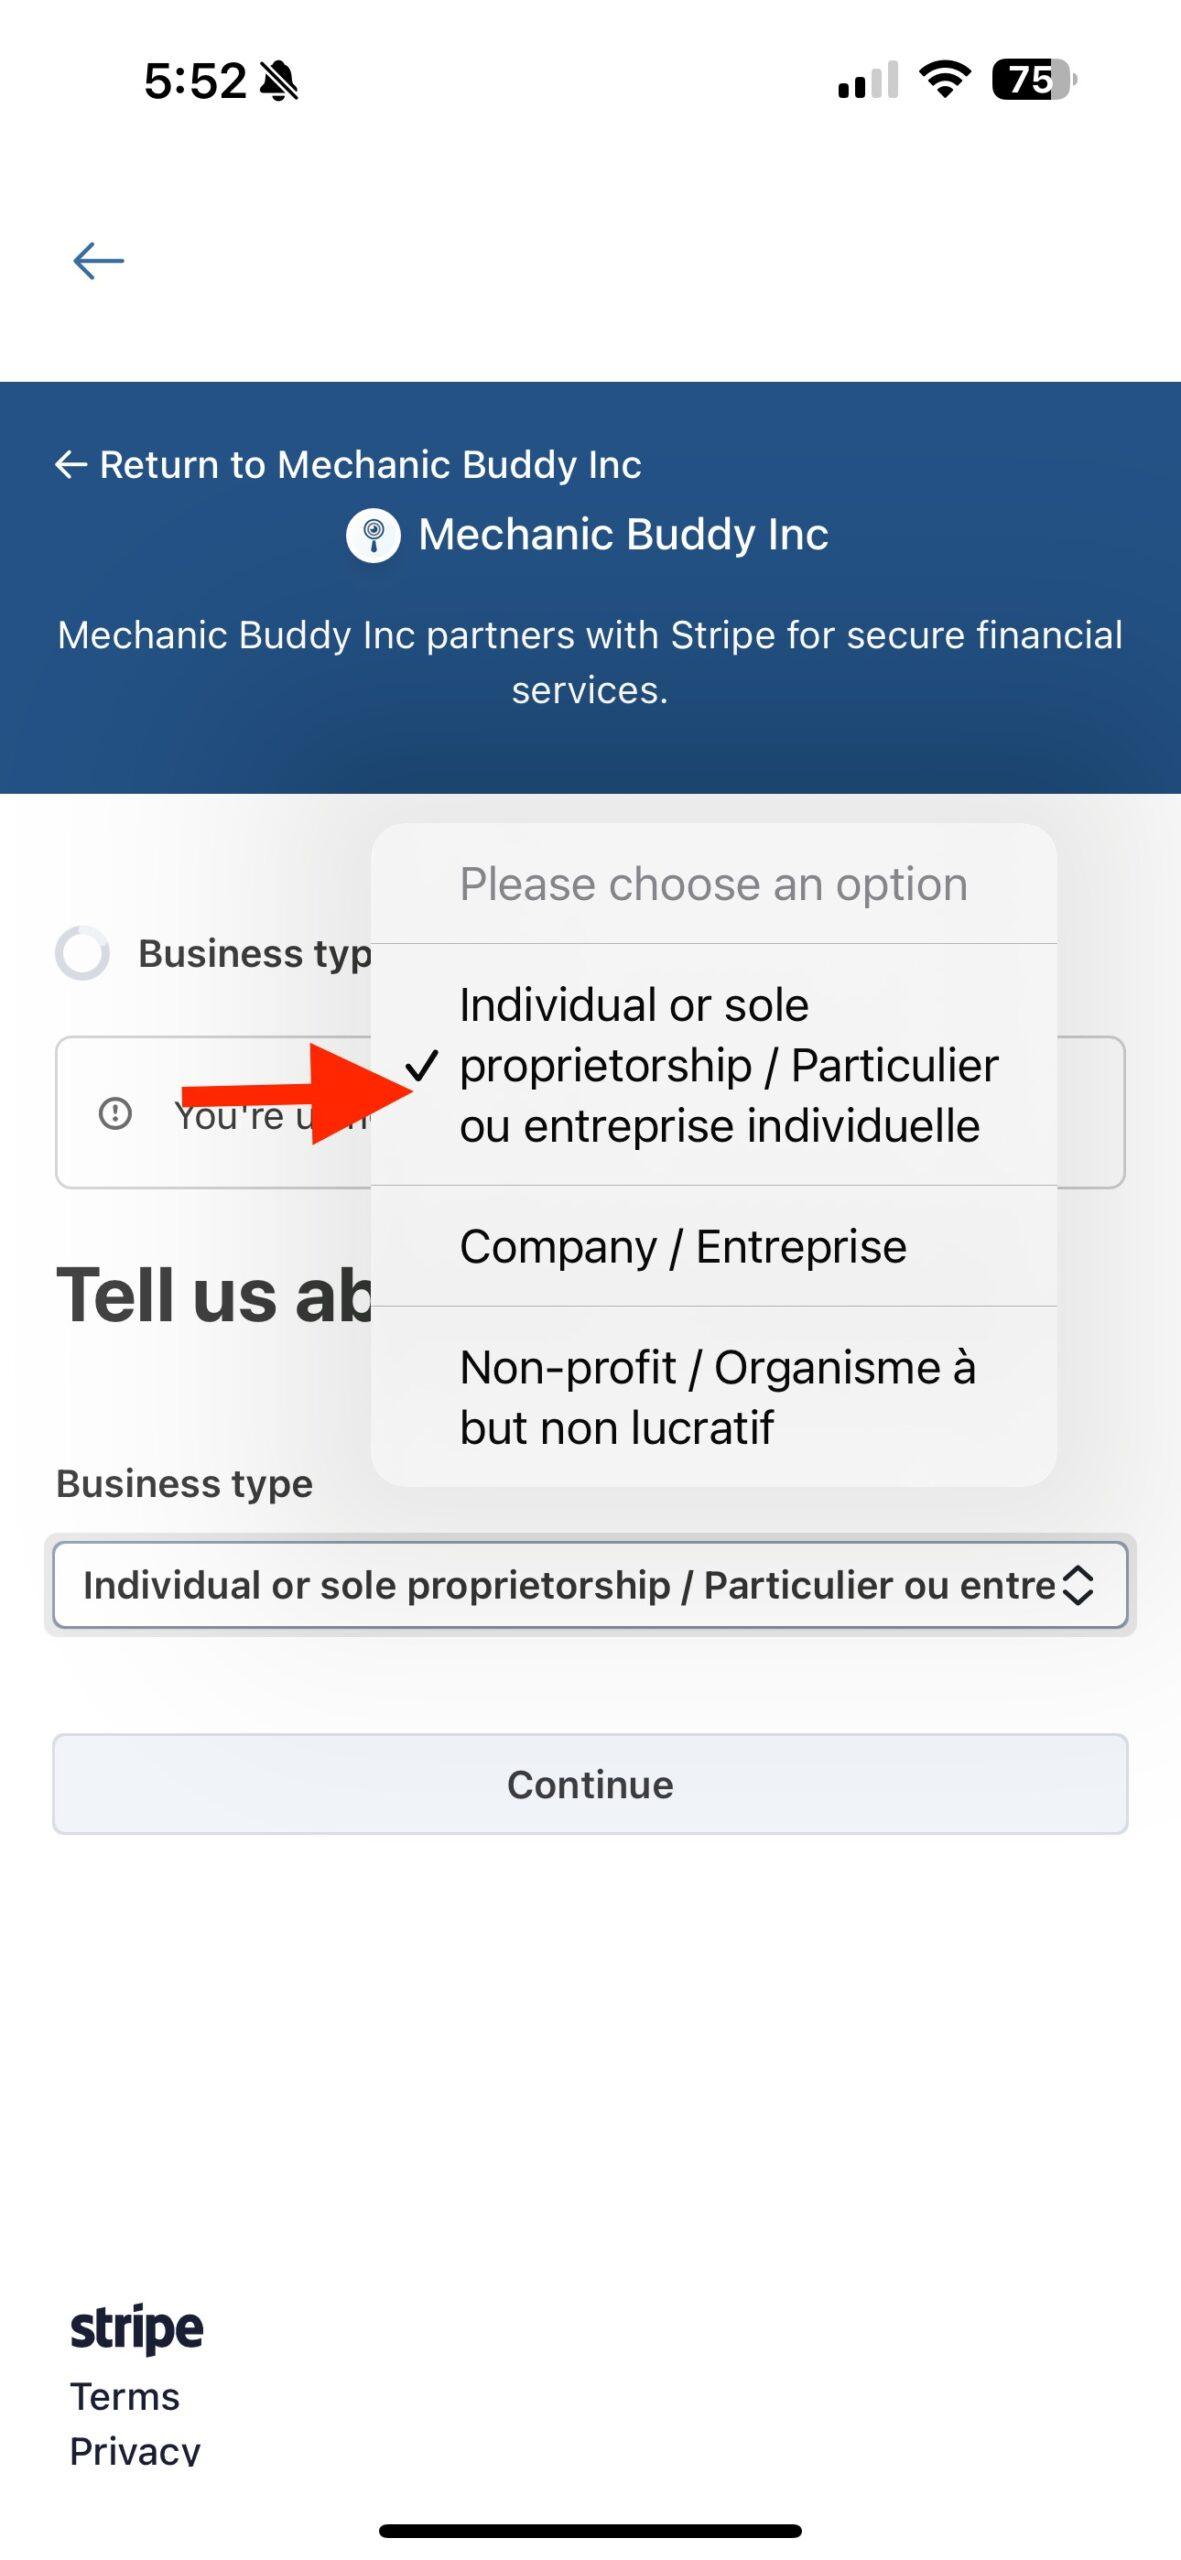This screenshot has height=2560, width=1181.
Task: Tap the silent mode bell icon
Action: (x=279, y=81)
